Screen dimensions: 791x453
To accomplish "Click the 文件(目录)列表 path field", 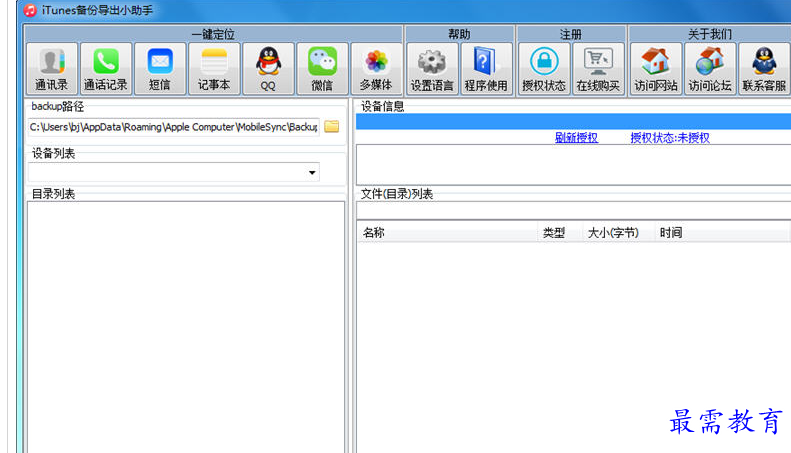I will click(574, 210).
